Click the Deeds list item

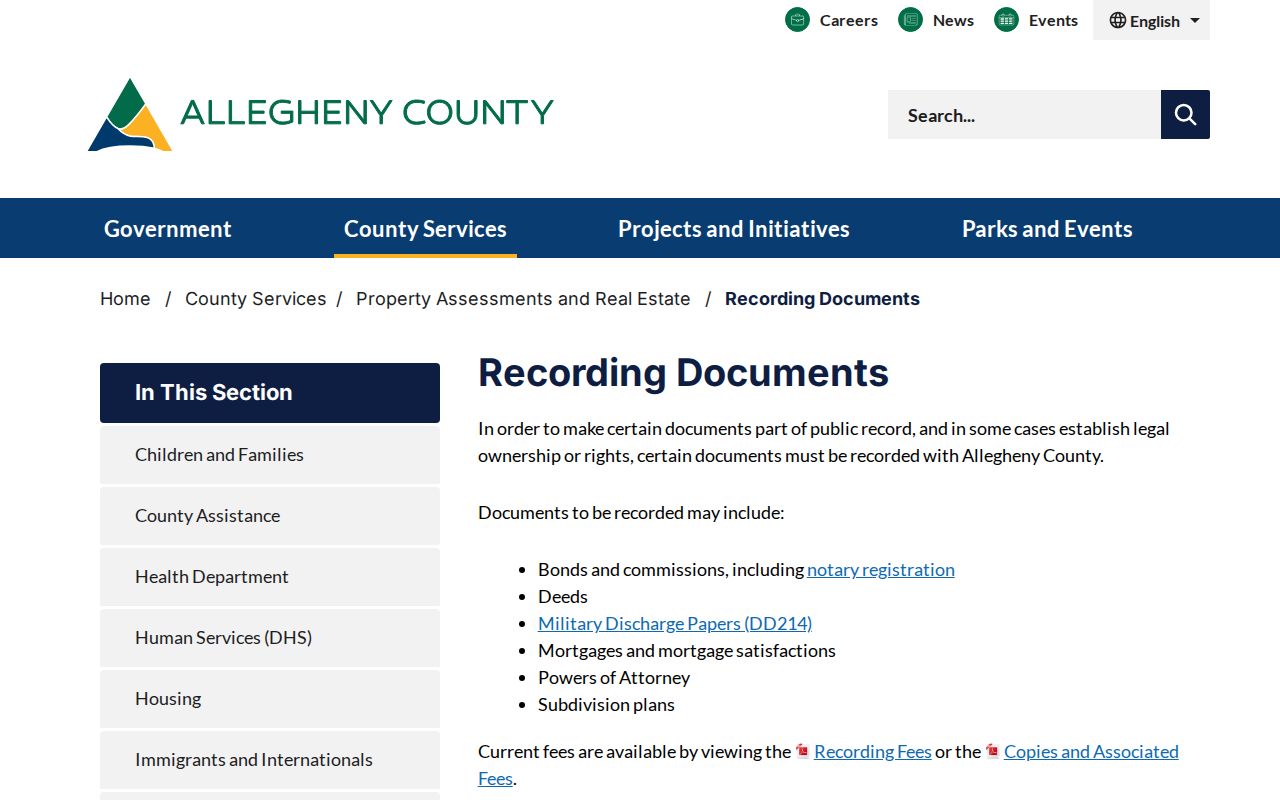point(563,596)
